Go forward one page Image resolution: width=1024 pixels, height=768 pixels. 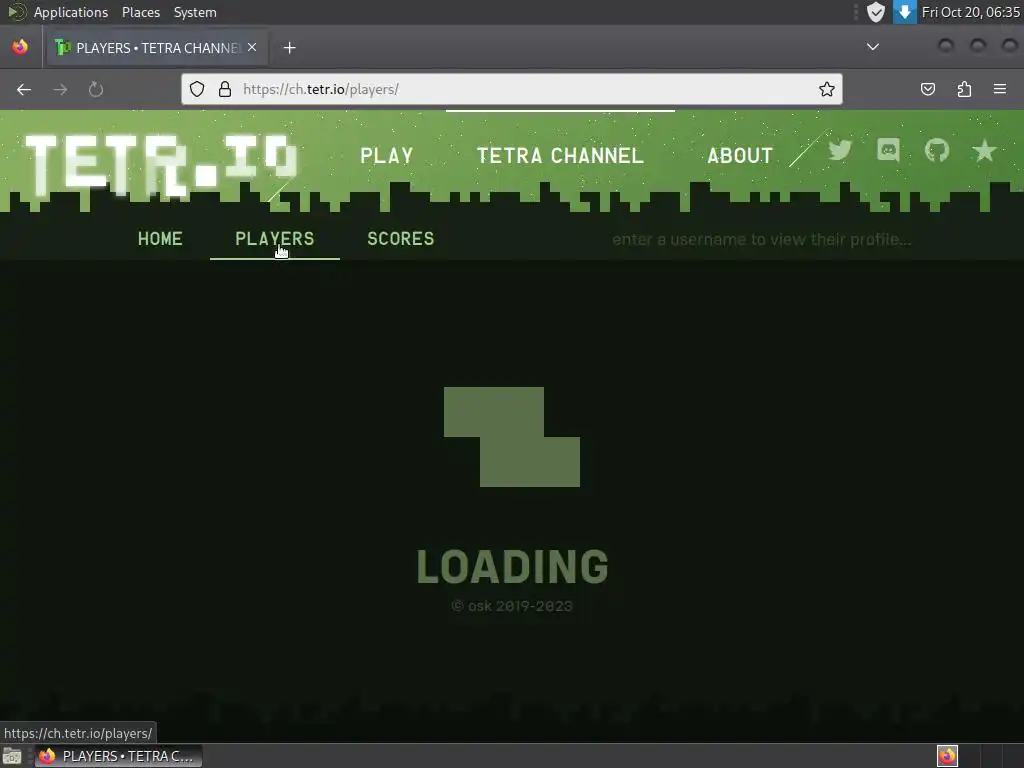click(x=60, y=89)
